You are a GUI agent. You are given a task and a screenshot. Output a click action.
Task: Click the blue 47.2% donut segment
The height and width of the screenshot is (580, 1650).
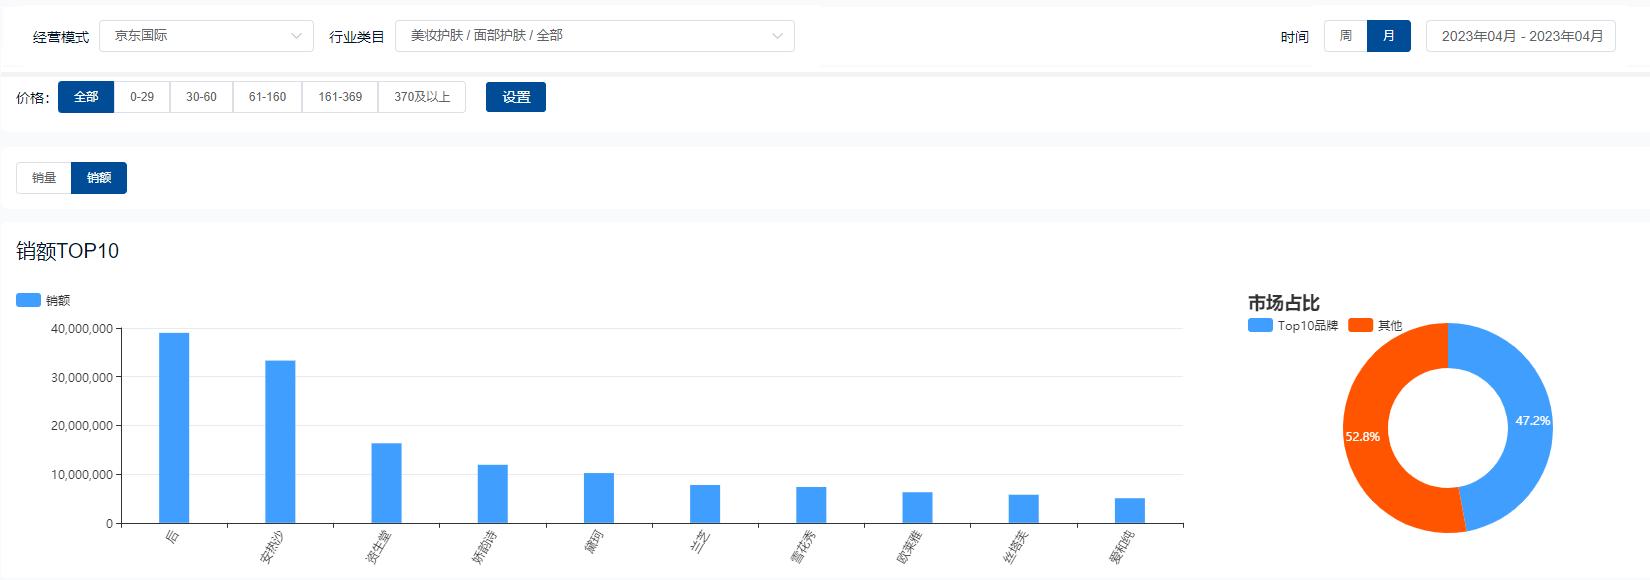pyautogui.click(x=1516, y=422)
